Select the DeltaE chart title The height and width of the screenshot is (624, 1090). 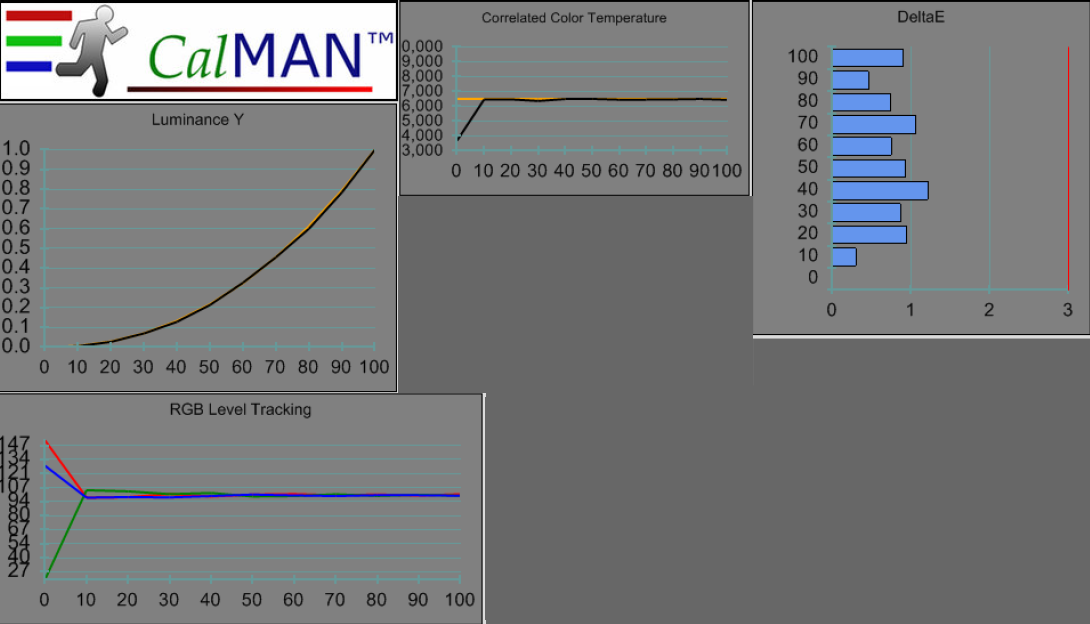coord(920,17)
